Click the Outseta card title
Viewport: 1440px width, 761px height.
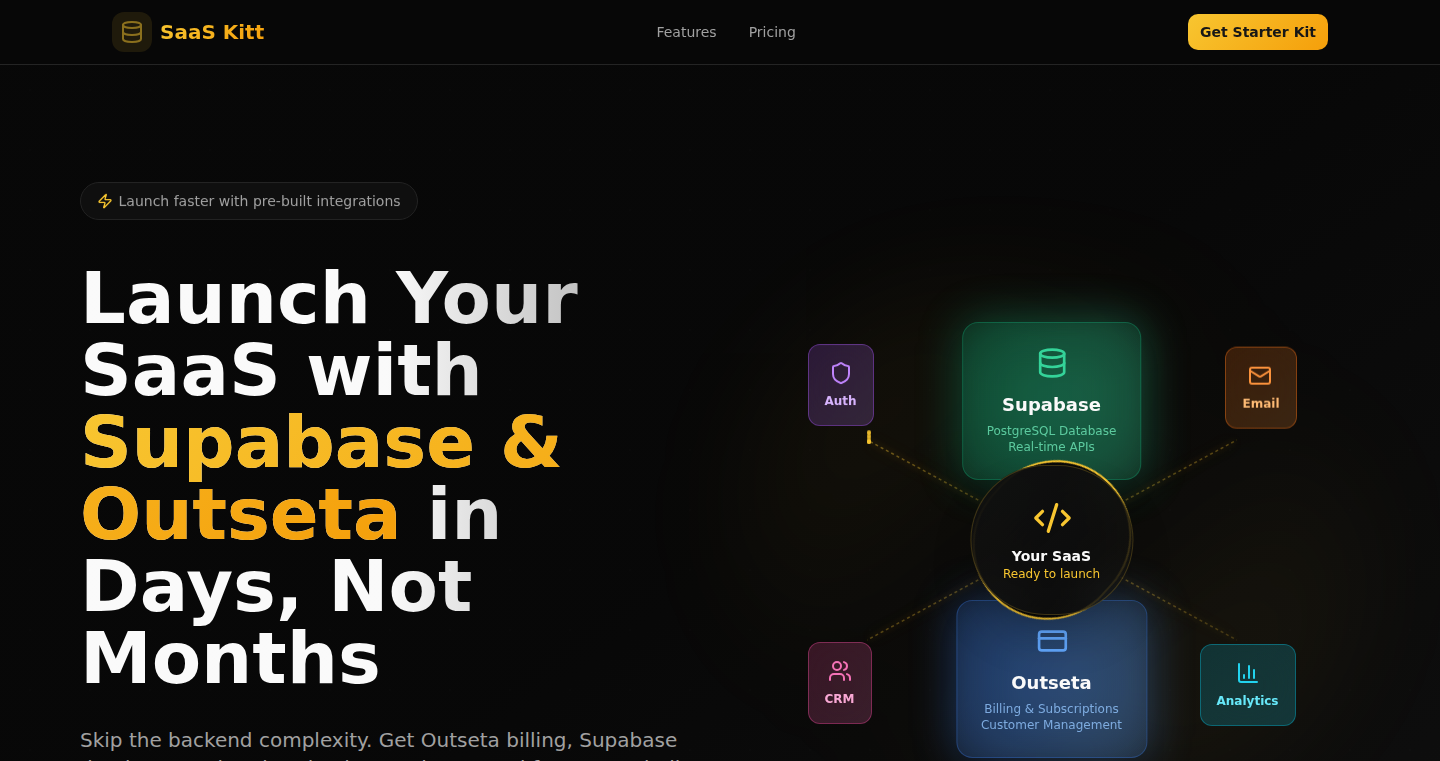pos(1051,683)
